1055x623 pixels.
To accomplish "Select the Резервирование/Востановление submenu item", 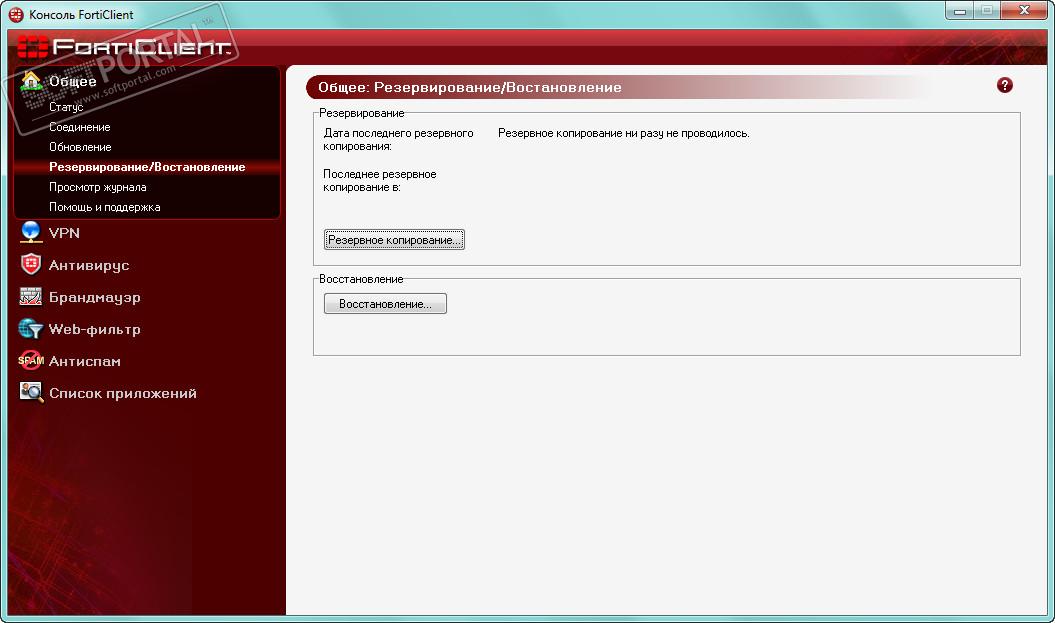I will [147, 167].
